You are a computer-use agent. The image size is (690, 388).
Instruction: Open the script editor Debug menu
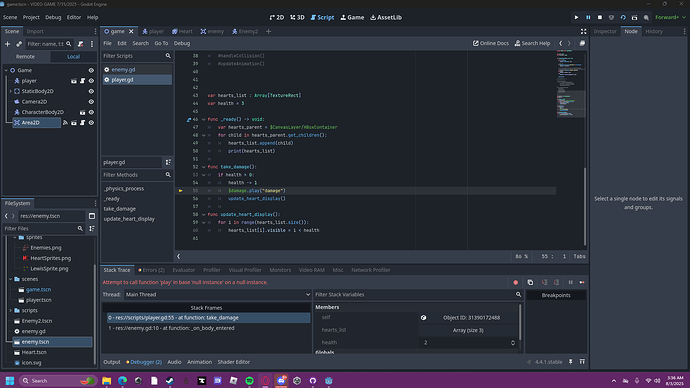[x=182, y=43]
